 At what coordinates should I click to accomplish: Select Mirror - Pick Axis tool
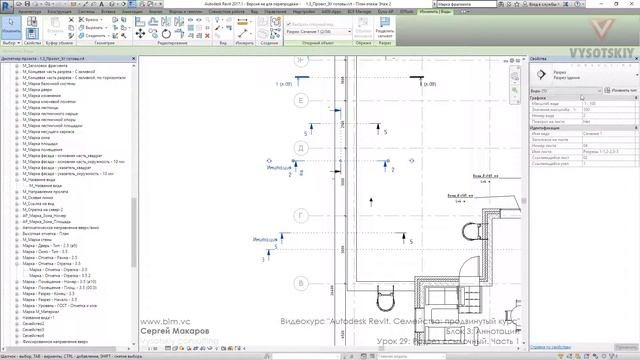click(166, 22)
